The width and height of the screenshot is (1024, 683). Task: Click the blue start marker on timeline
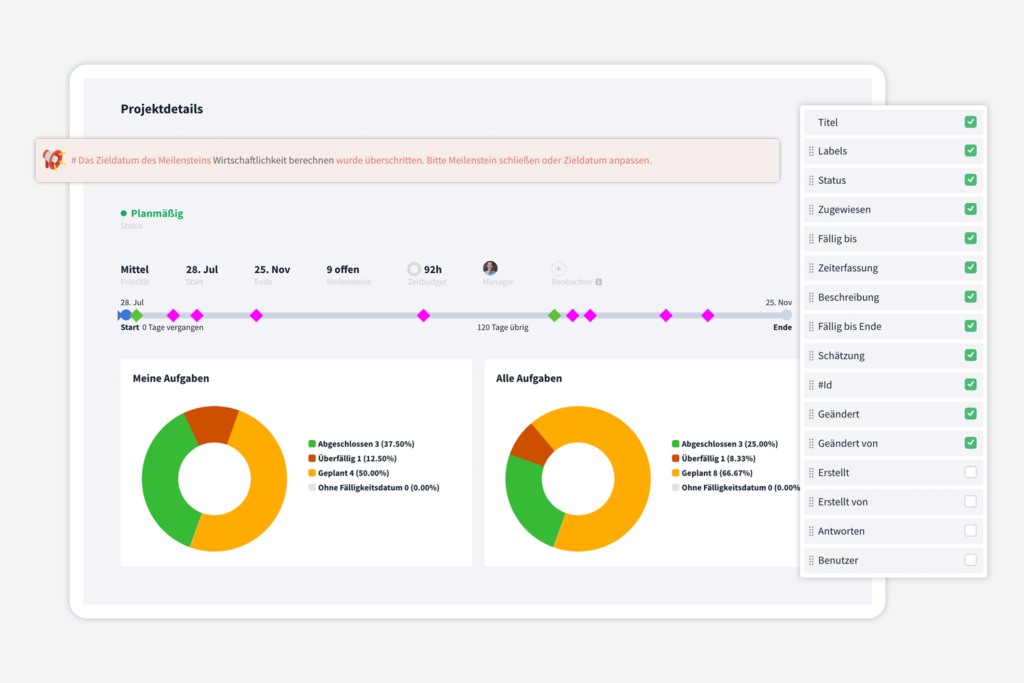(x=125, y=315)
